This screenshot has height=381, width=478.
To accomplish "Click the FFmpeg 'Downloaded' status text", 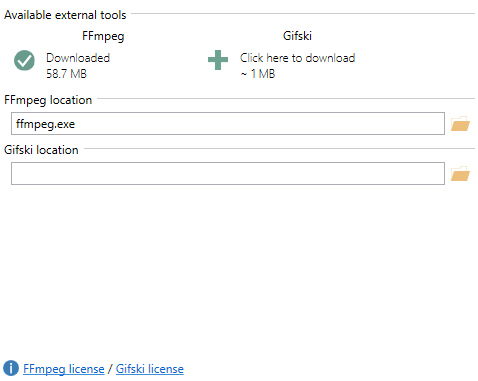I will [78, 58].
